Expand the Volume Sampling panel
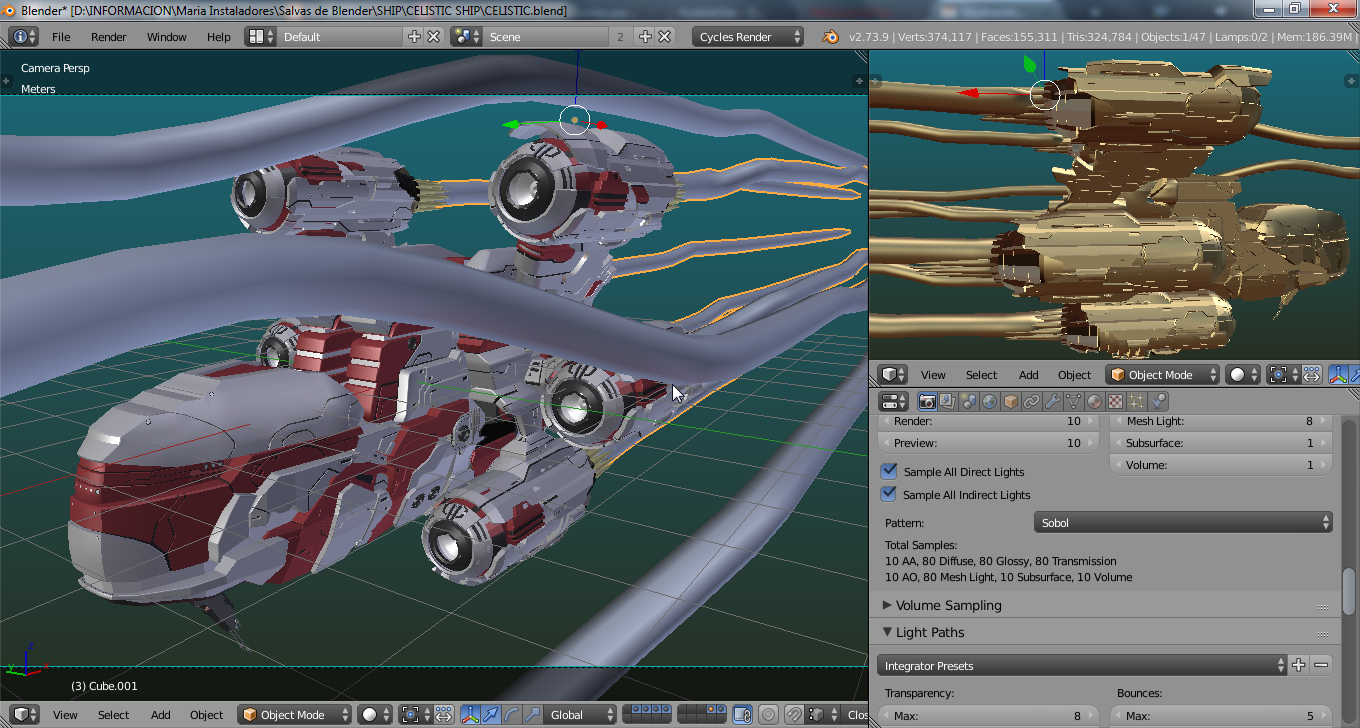 coord(948,605)
